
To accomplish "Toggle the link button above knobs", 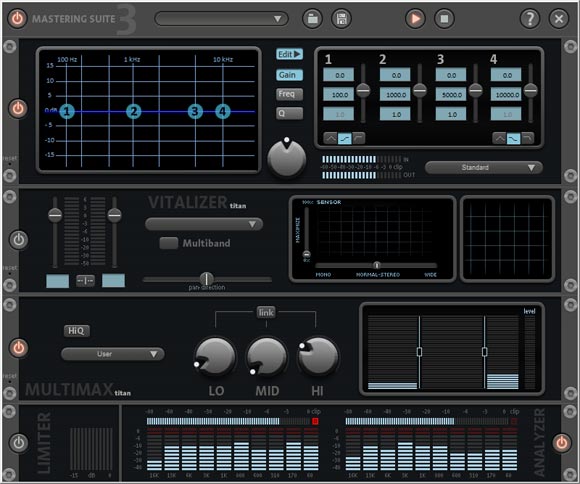I will [x=266, y=312].
